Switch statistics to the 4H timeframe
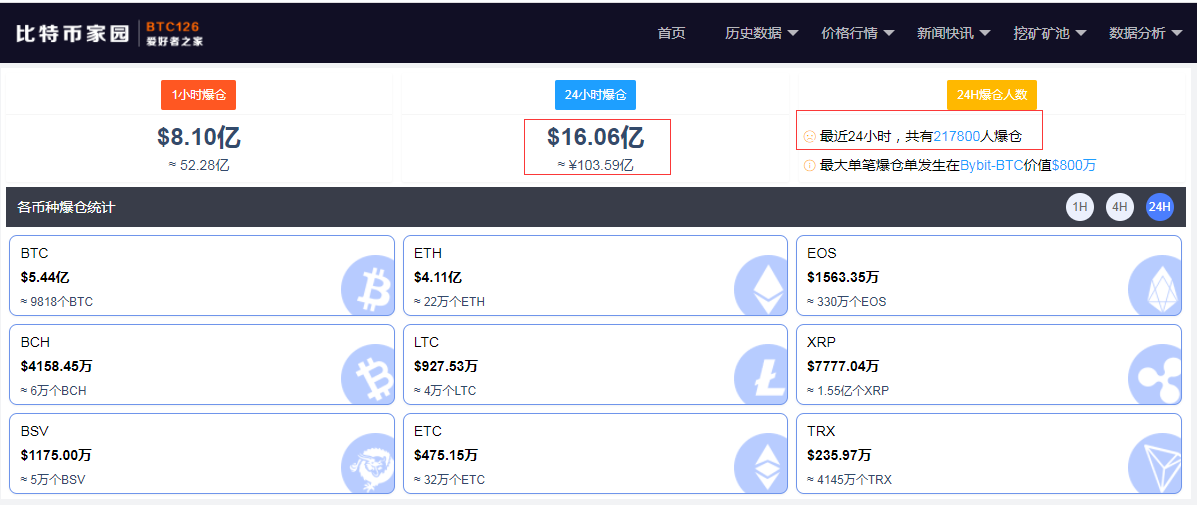This screenshot has width=1197, height=505. point(1120,207)
